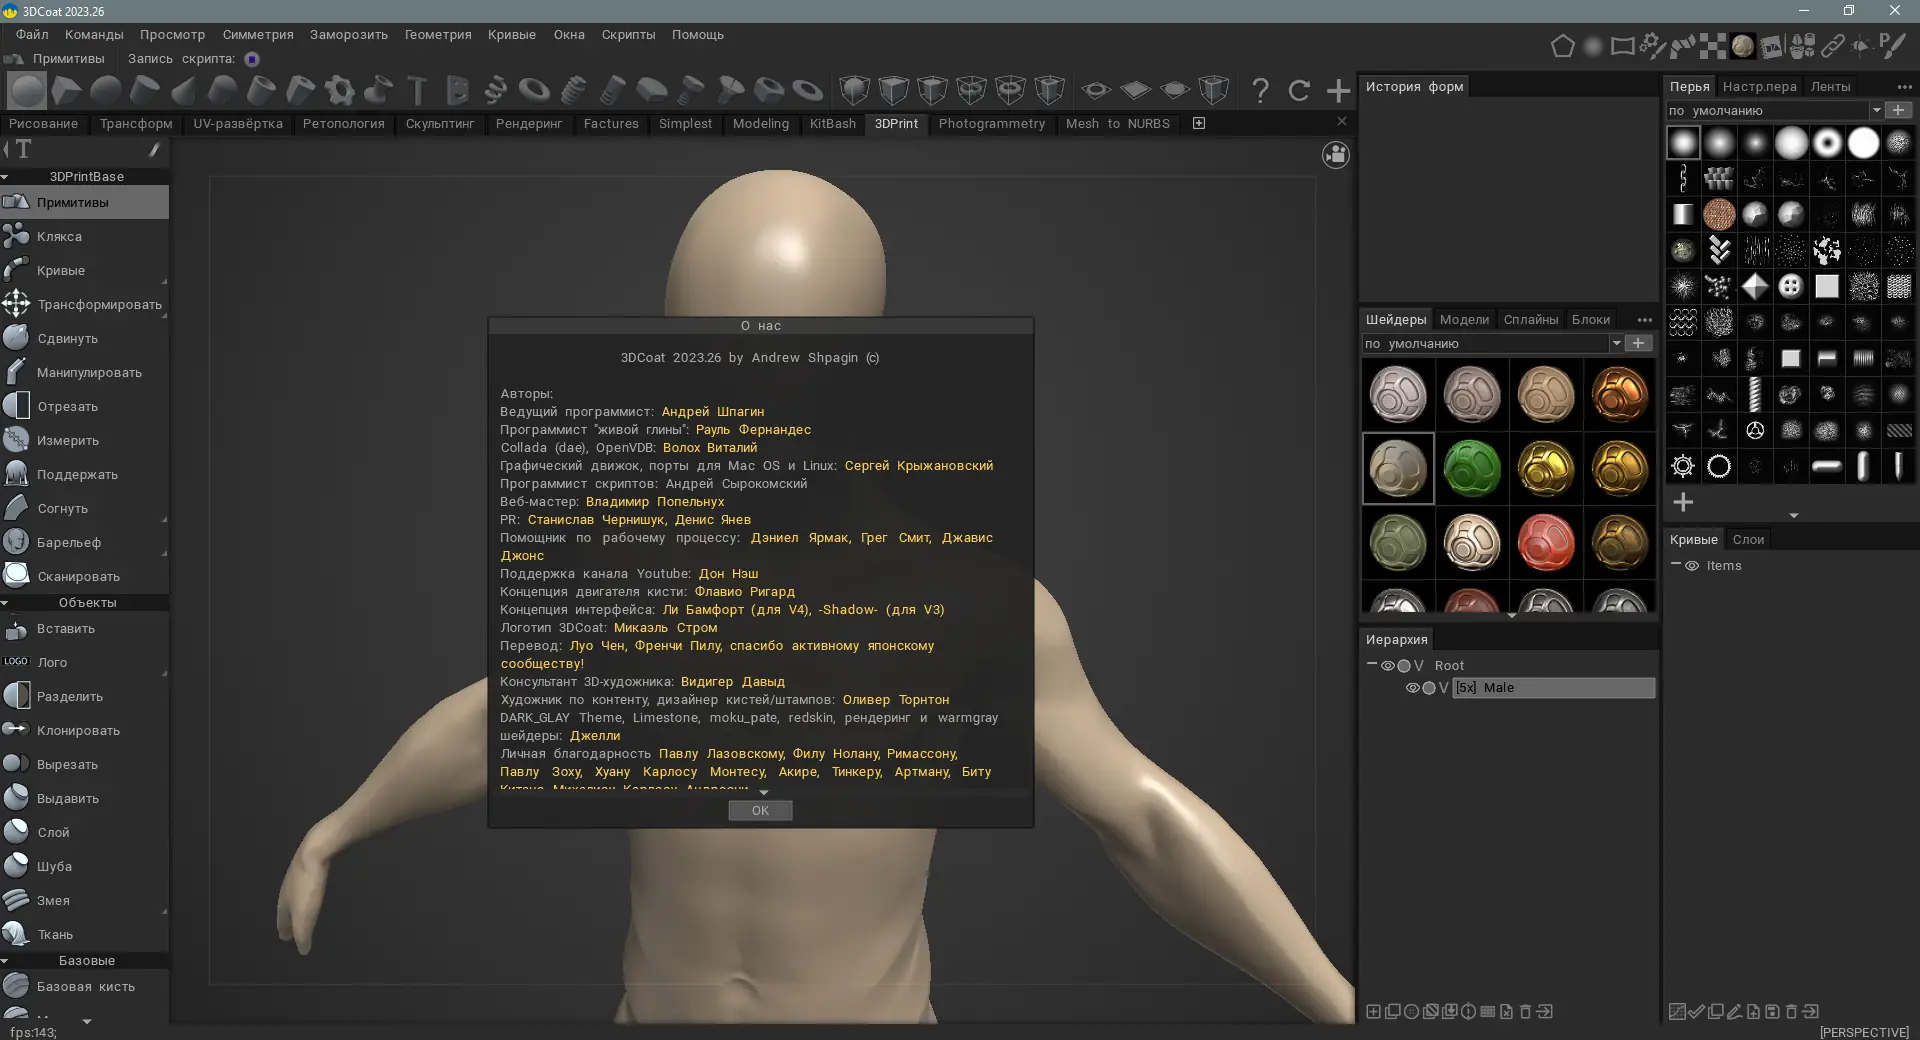Switch to the Настр.пера tab
1920x1040 pixels.
[x=1760, y=87]
